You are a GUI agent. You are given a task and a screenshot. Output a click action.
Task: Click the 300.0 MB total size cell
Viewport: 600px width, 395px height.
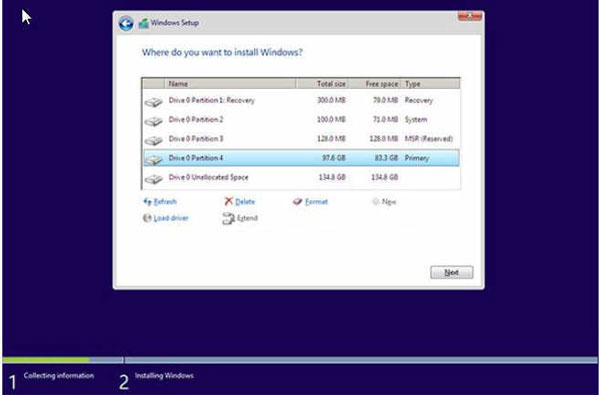coord(331,100)
